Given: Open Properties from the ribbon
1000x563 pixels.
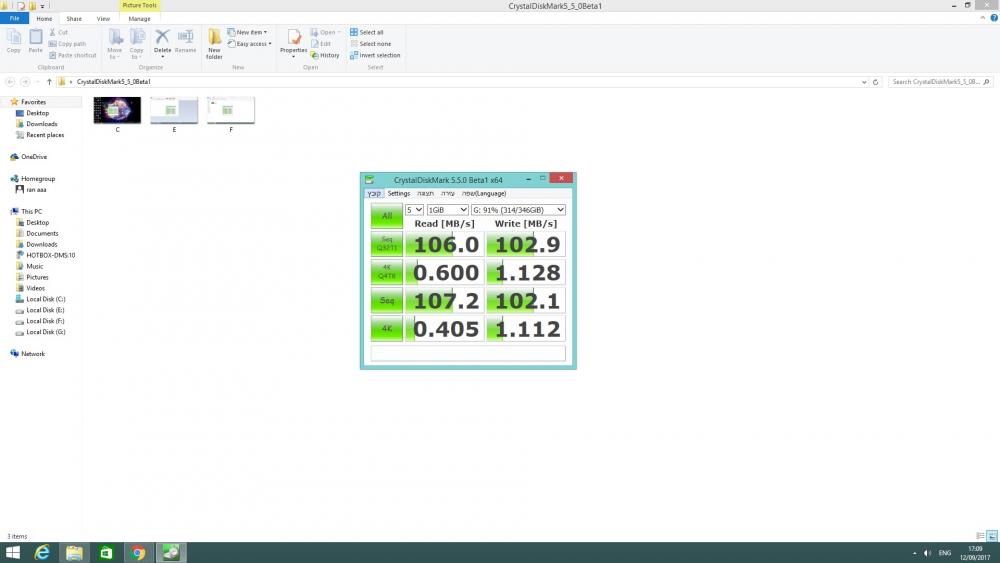Looking at the screenshot, I should point(293,43).
